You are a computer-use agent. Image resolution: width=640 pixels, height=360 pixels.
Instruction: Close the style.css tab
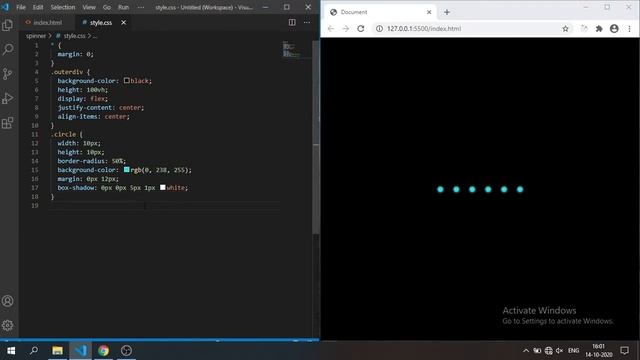tap(123, 22)
